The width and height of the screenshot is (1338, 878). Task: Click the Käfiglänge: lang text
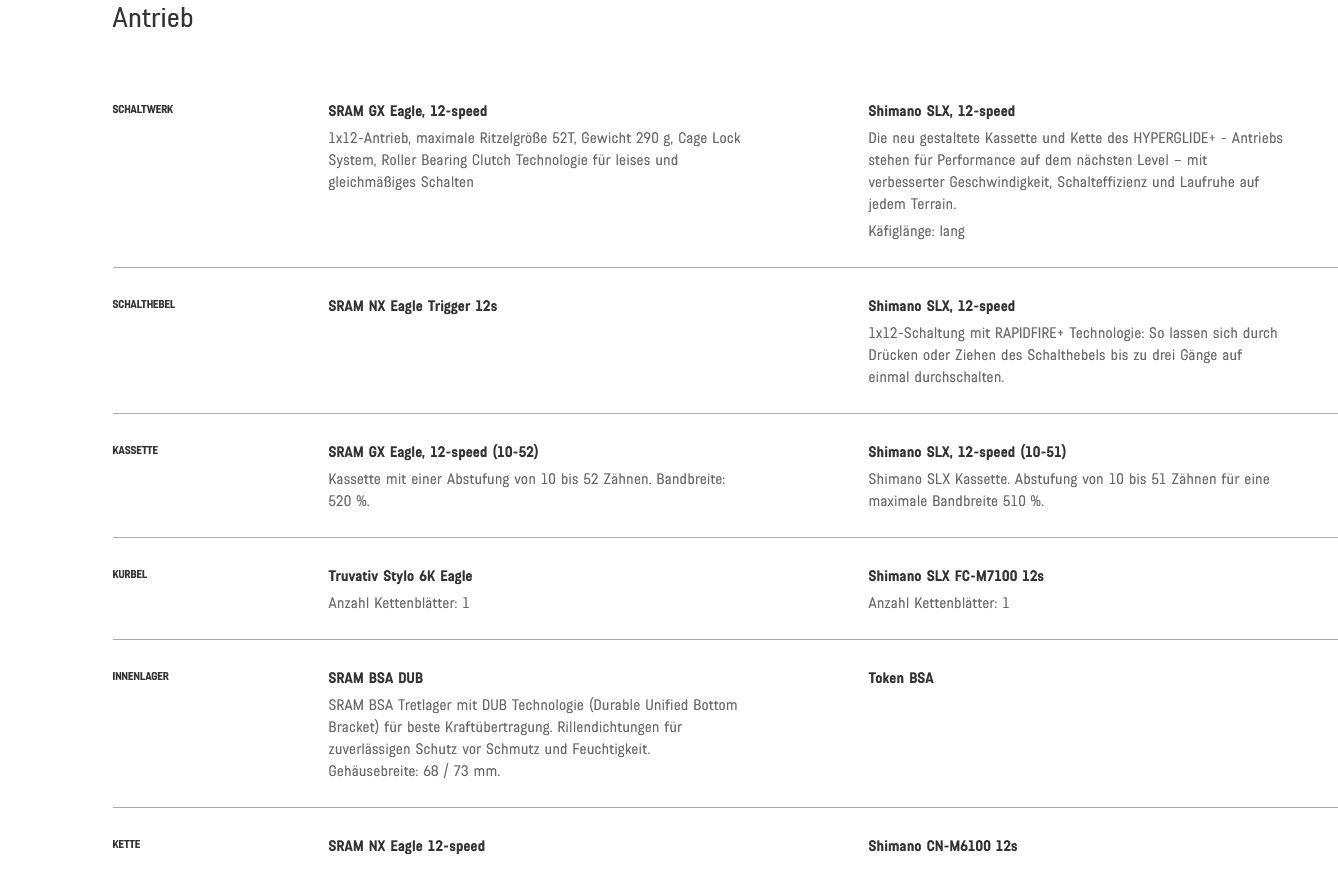click(x=916, y=231)
